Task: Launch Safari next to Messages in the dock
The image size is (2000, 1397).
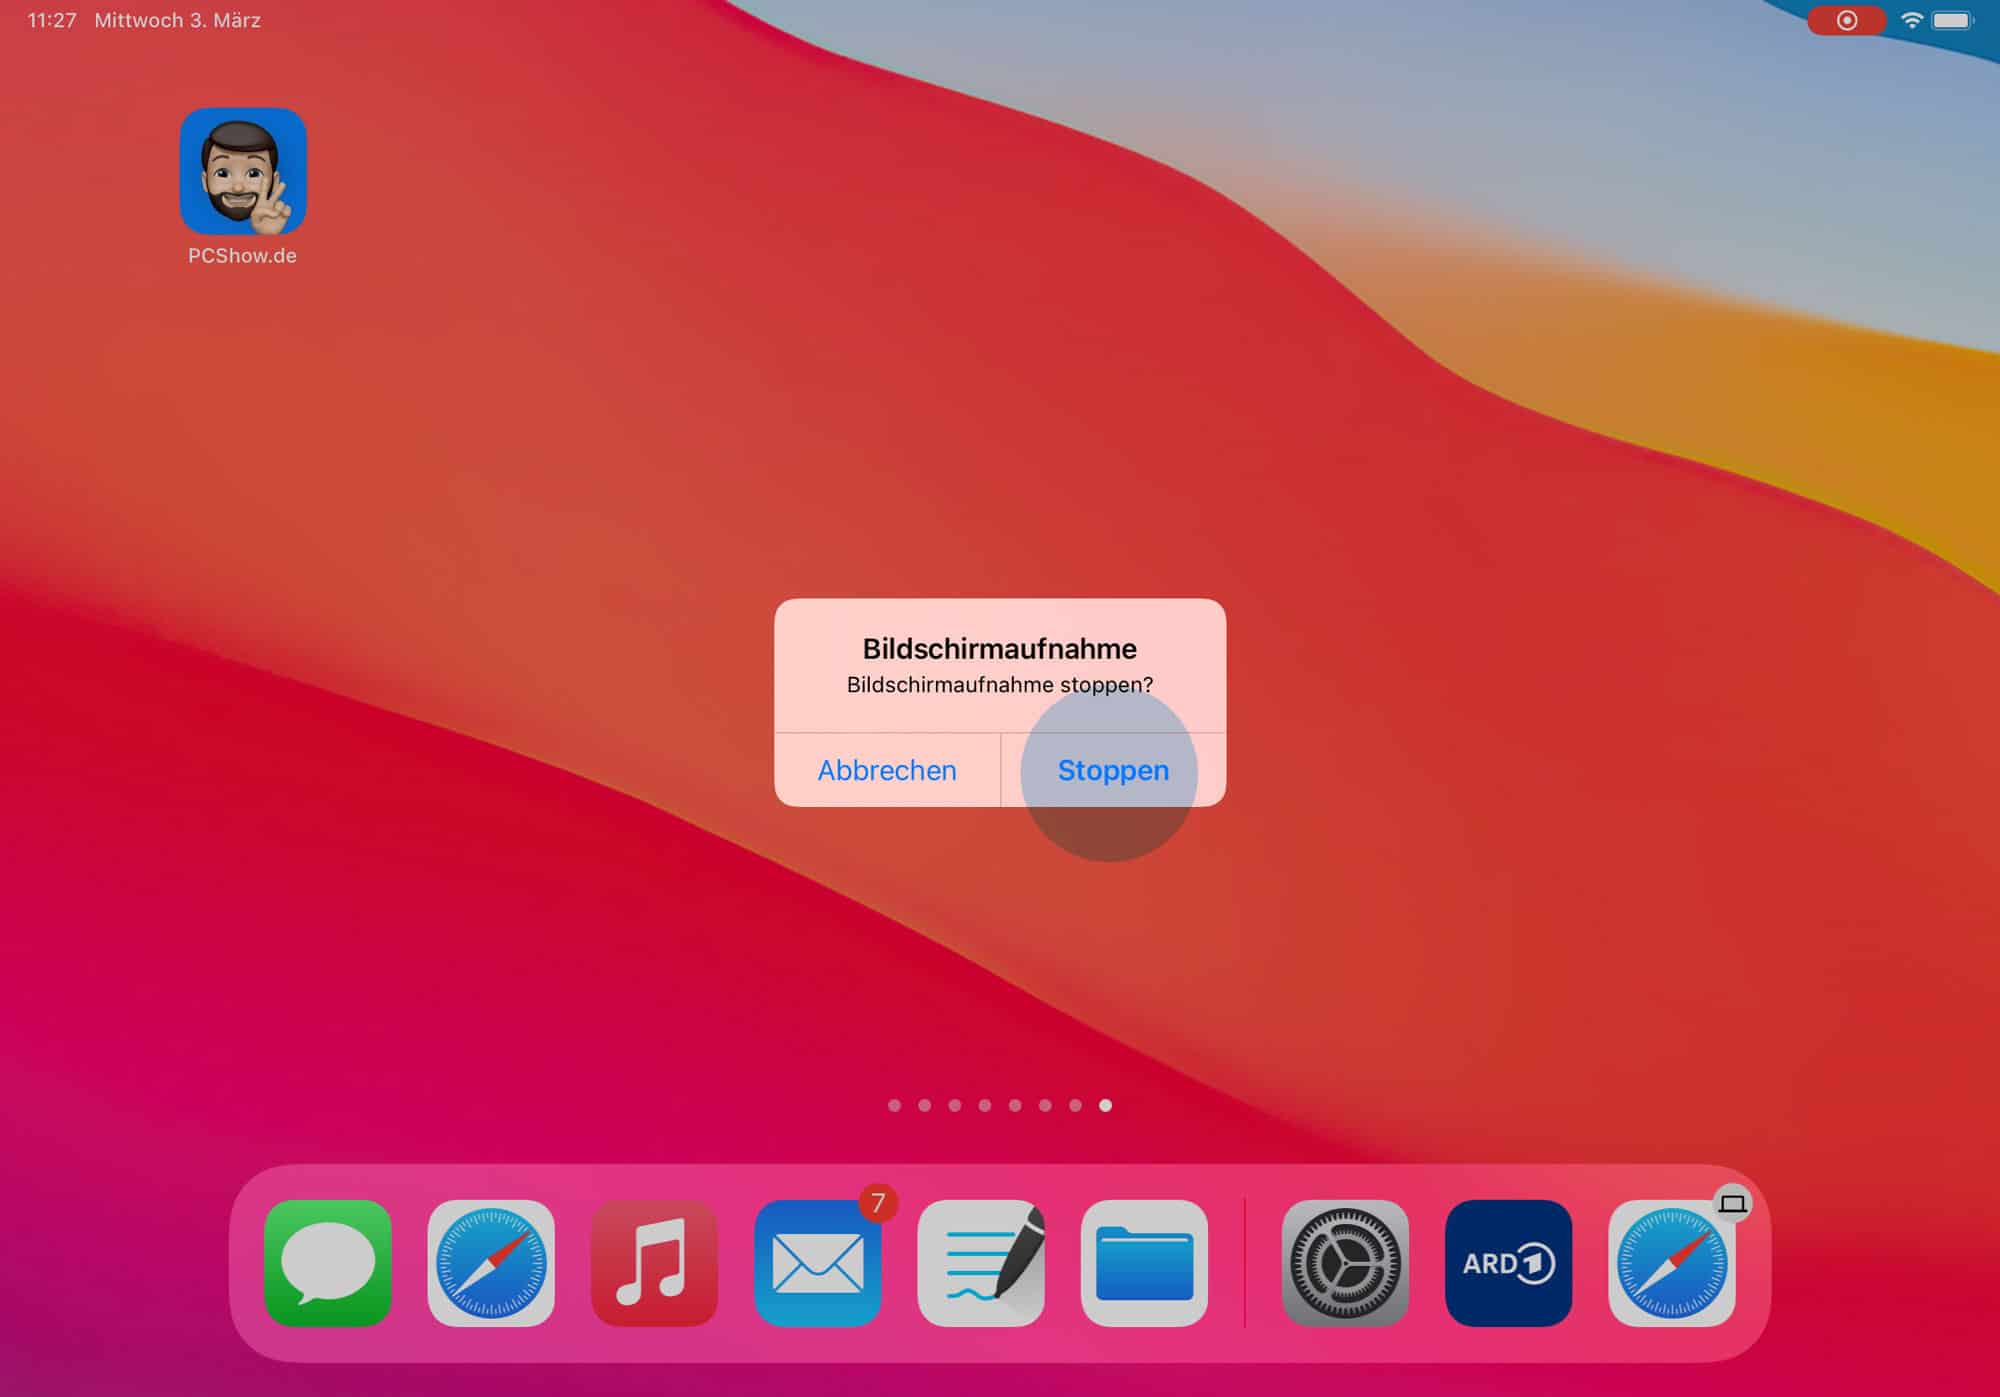Action: tap(491, 1263)
